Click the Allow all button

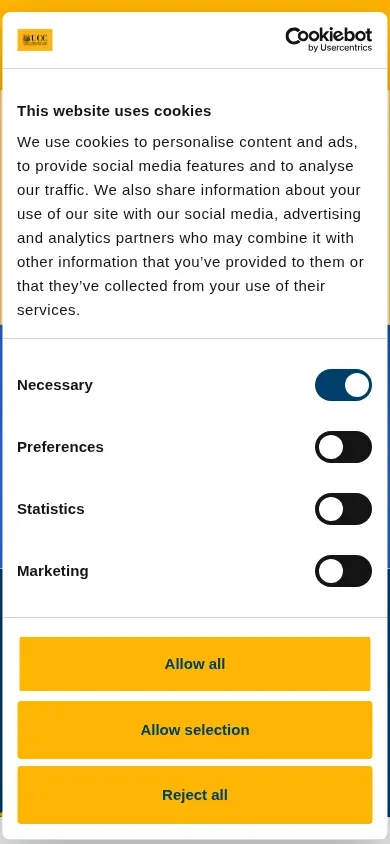pos(195,664)
